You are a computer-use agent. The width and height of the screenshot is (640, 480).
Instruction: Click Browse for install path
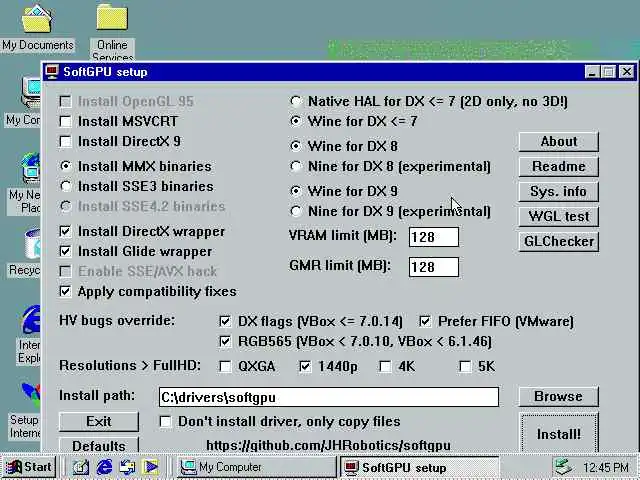(558, 396)
